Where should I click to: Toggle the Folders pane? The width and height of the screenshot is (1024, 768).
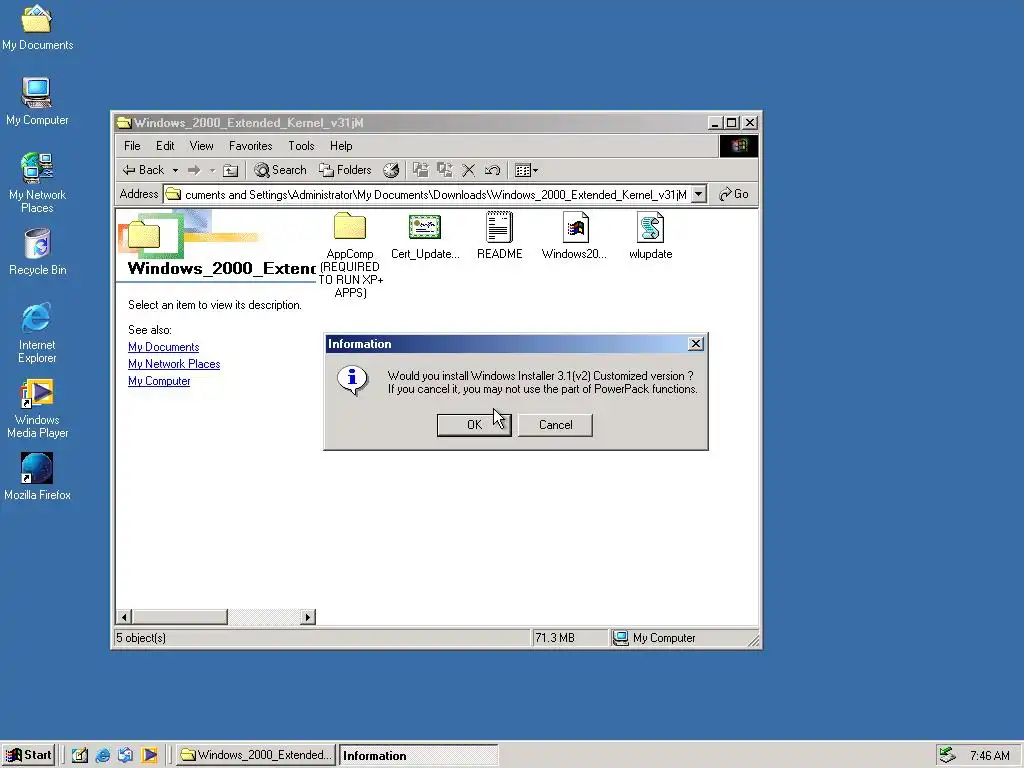345,170
